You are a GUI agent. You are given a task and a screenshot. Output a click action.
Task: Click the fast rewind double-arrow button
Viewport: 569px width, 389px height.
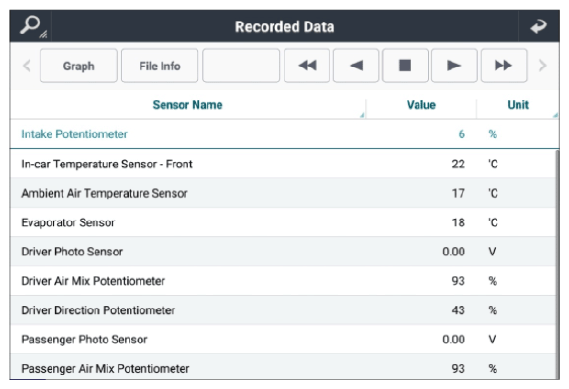coord(307,66)
